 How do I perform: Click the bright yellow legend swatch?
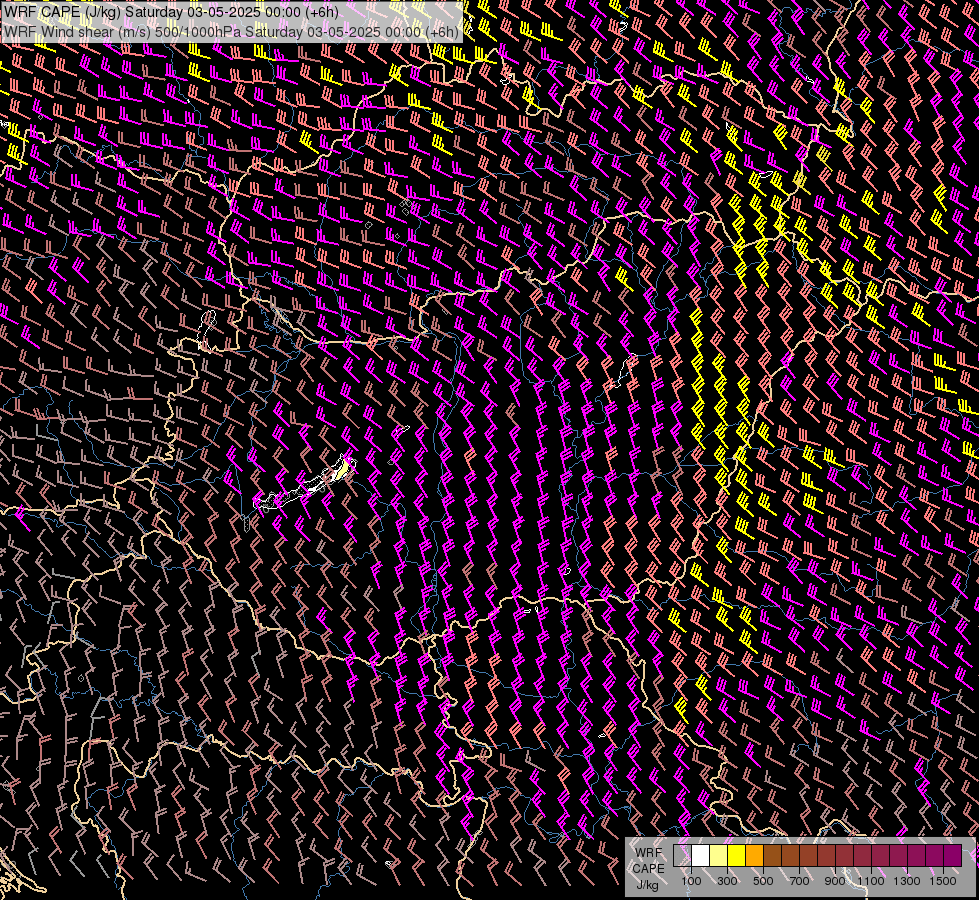tap(736, 855)
